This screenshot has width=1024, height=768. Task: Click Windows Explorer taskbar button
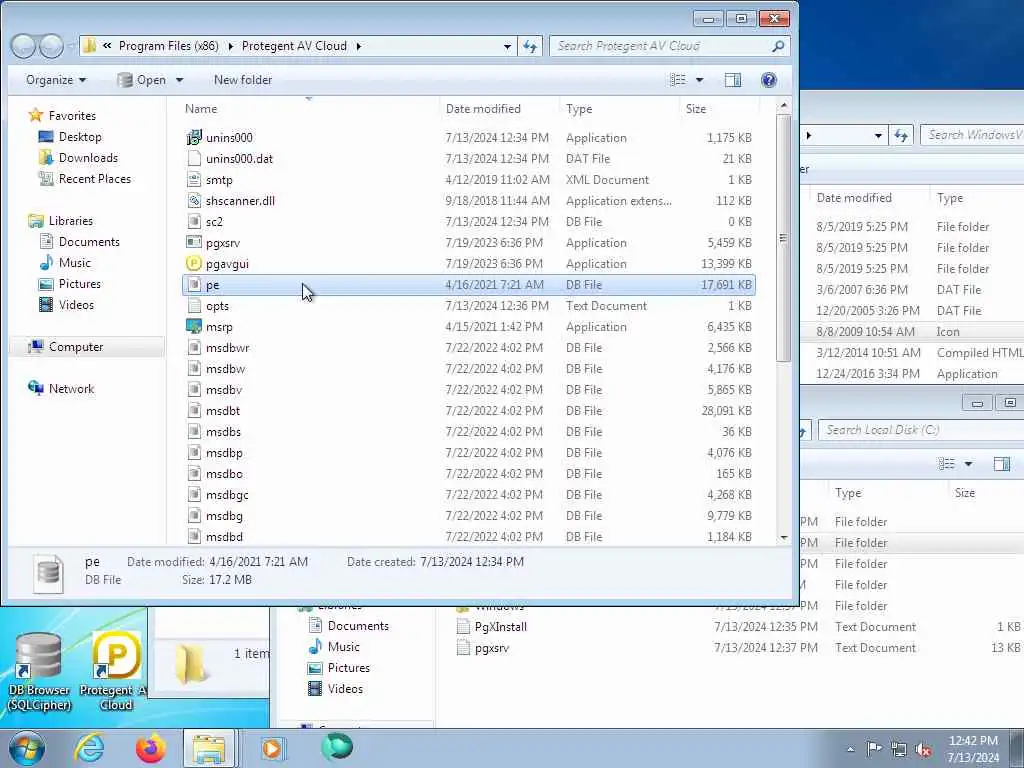209,748
